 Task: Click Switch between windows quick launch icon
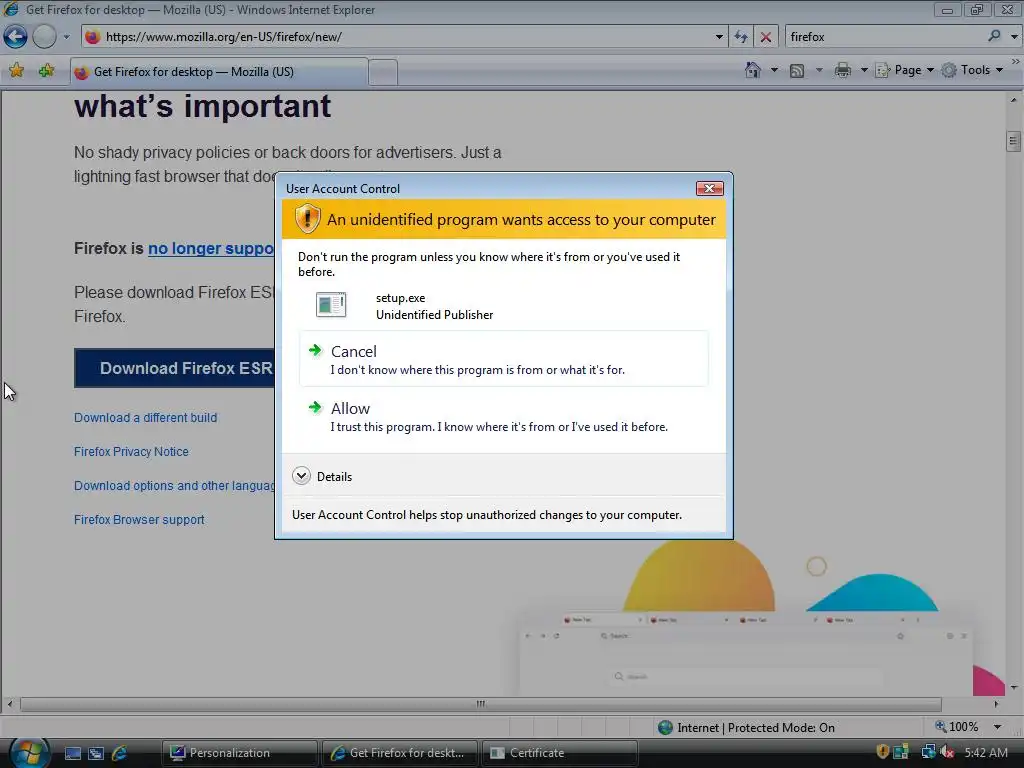[96, 753]
